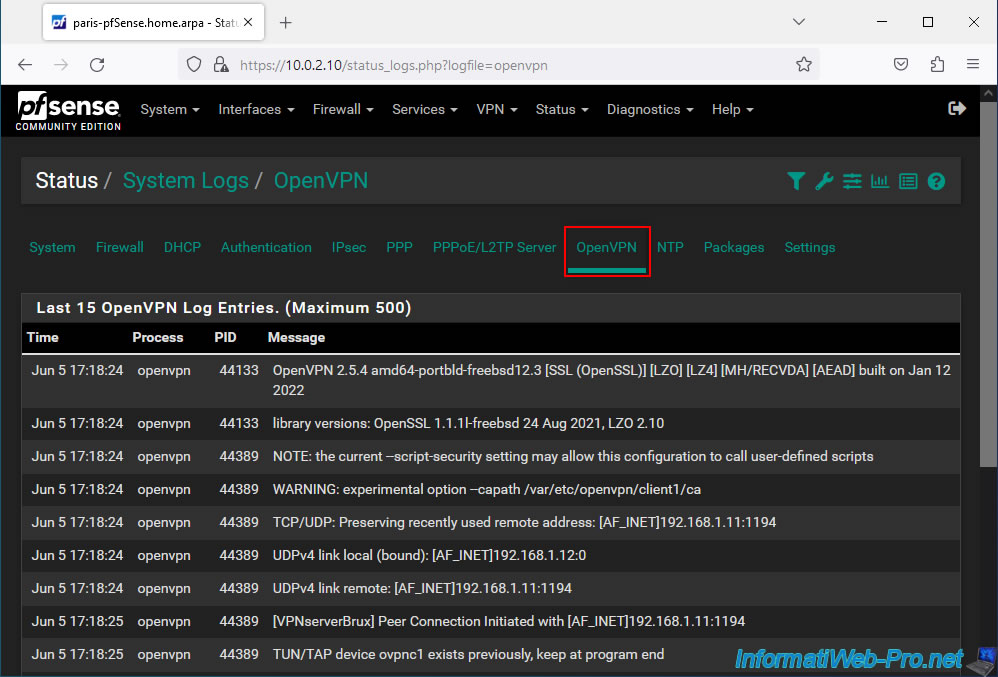The height and width of the screenshot is (677, 998).
Task: Expand the Help menu
Action: (x=733, y=109)
